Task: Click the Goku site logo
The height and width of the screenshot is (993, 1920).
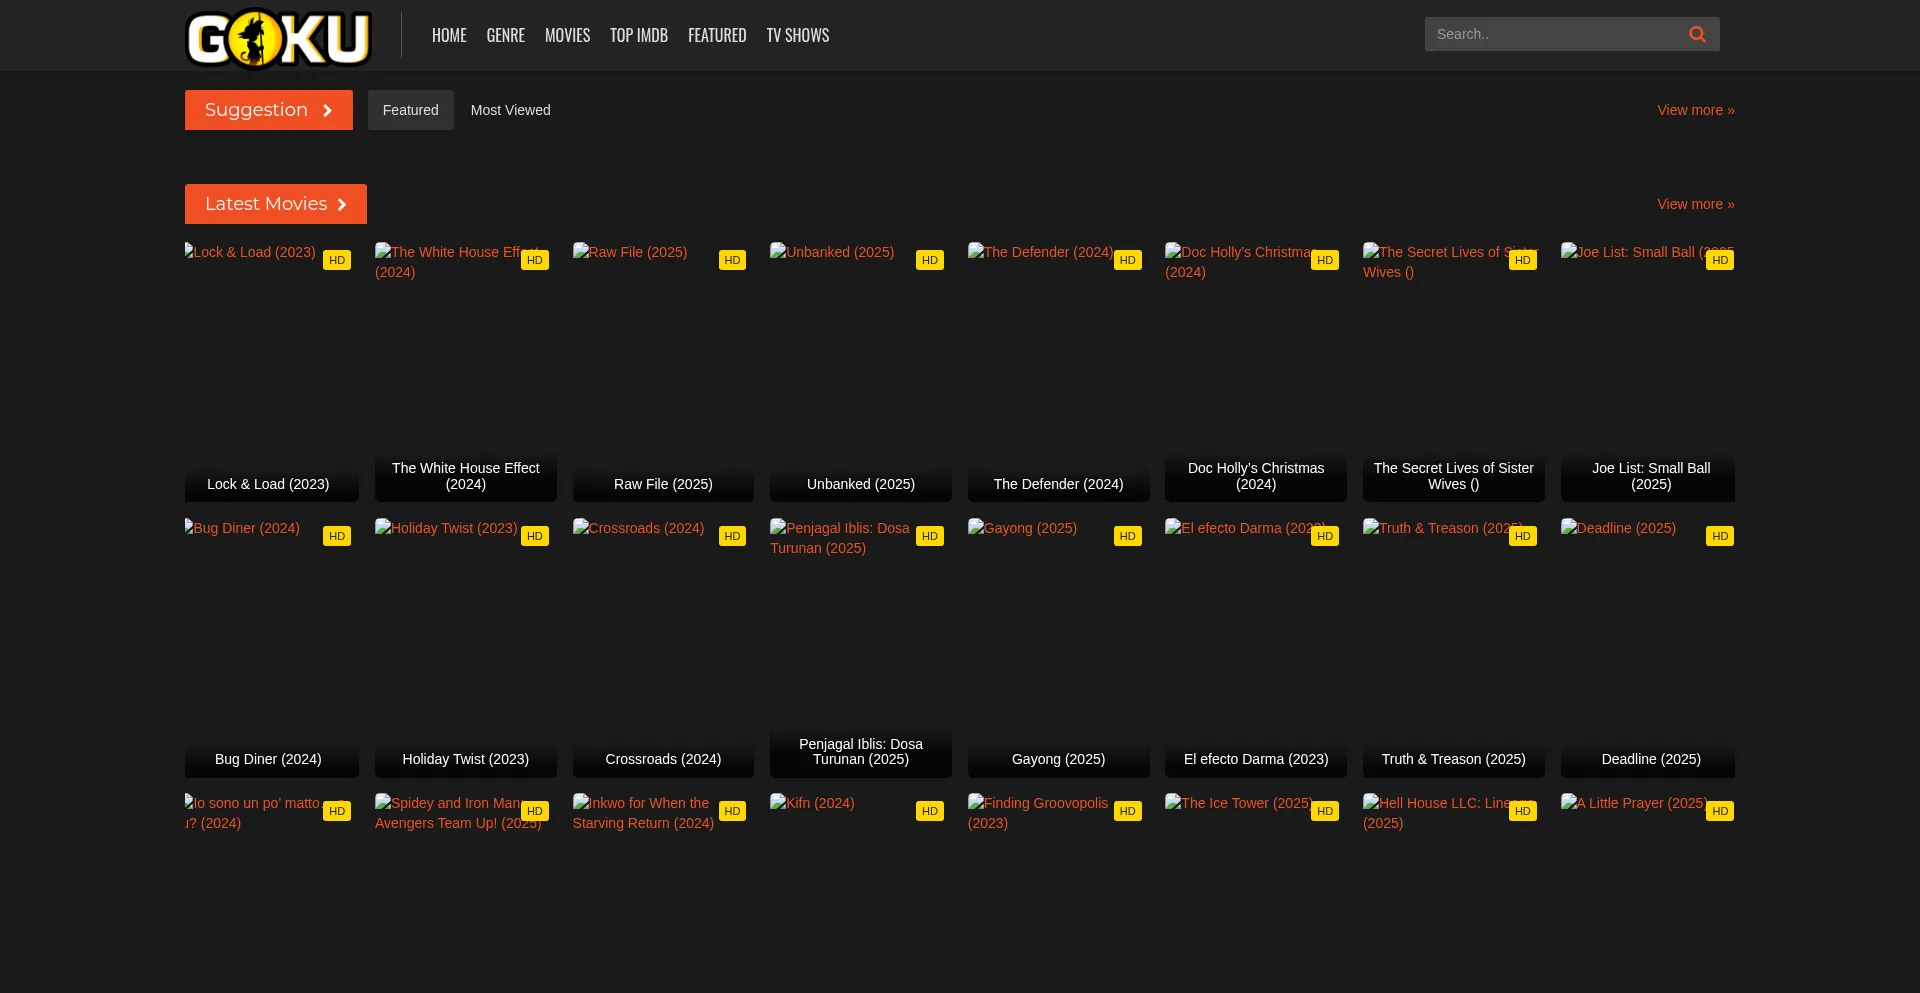Action: tap(278, 38)
